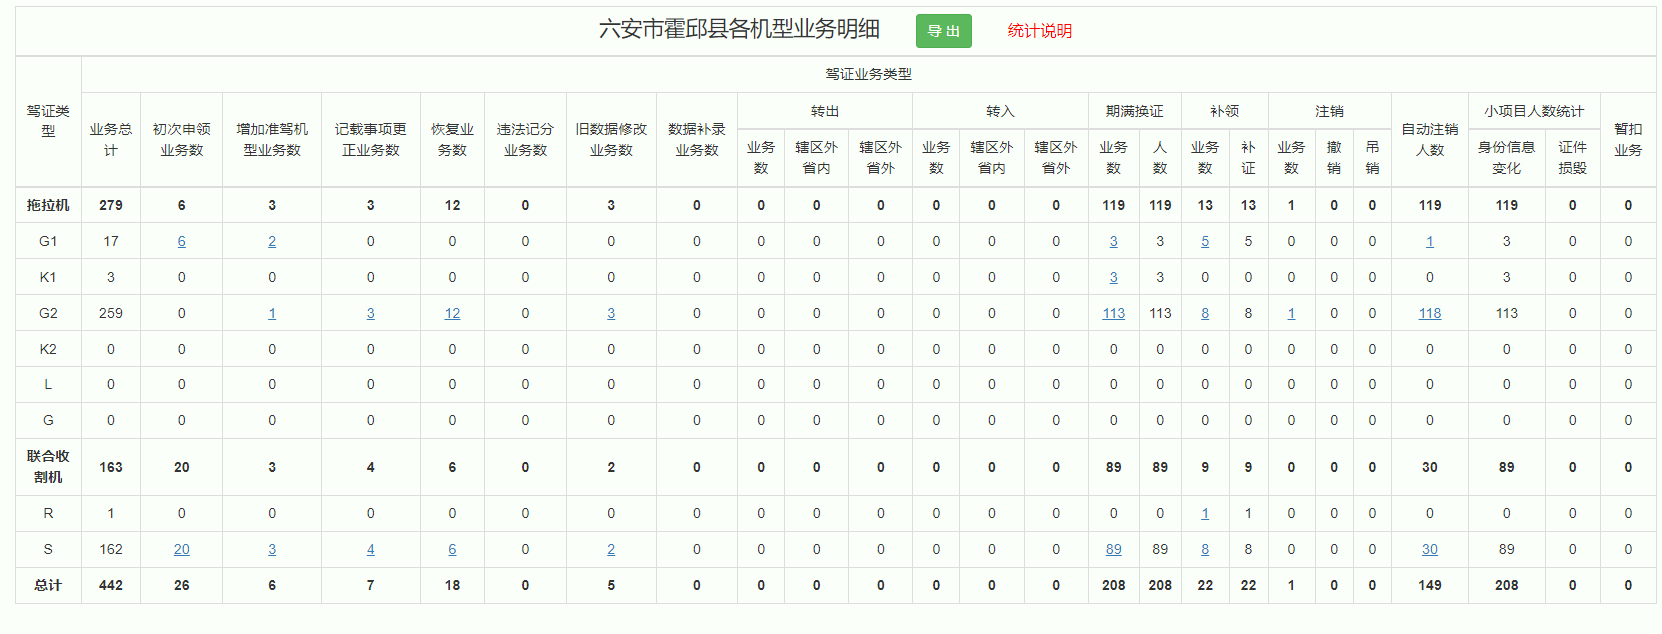Open S row 恢复业务数 link showing 6
Viewport: 1662px width, 634px height.
click(x=452, y=549)
